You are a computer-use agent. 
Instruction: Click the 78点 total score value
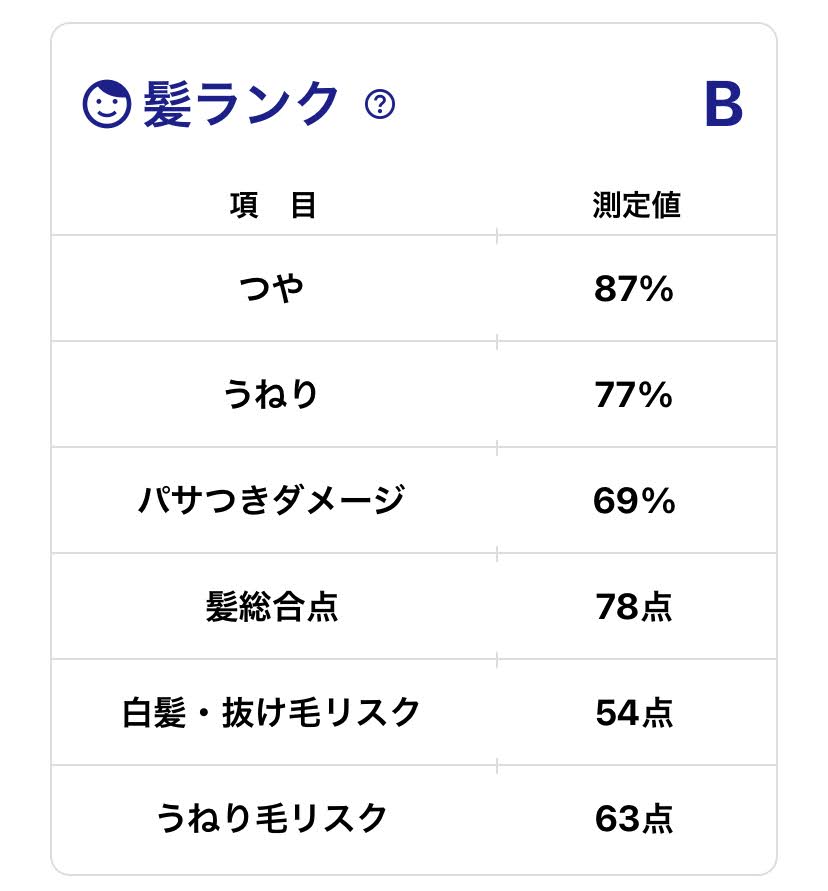pos(634,607)
